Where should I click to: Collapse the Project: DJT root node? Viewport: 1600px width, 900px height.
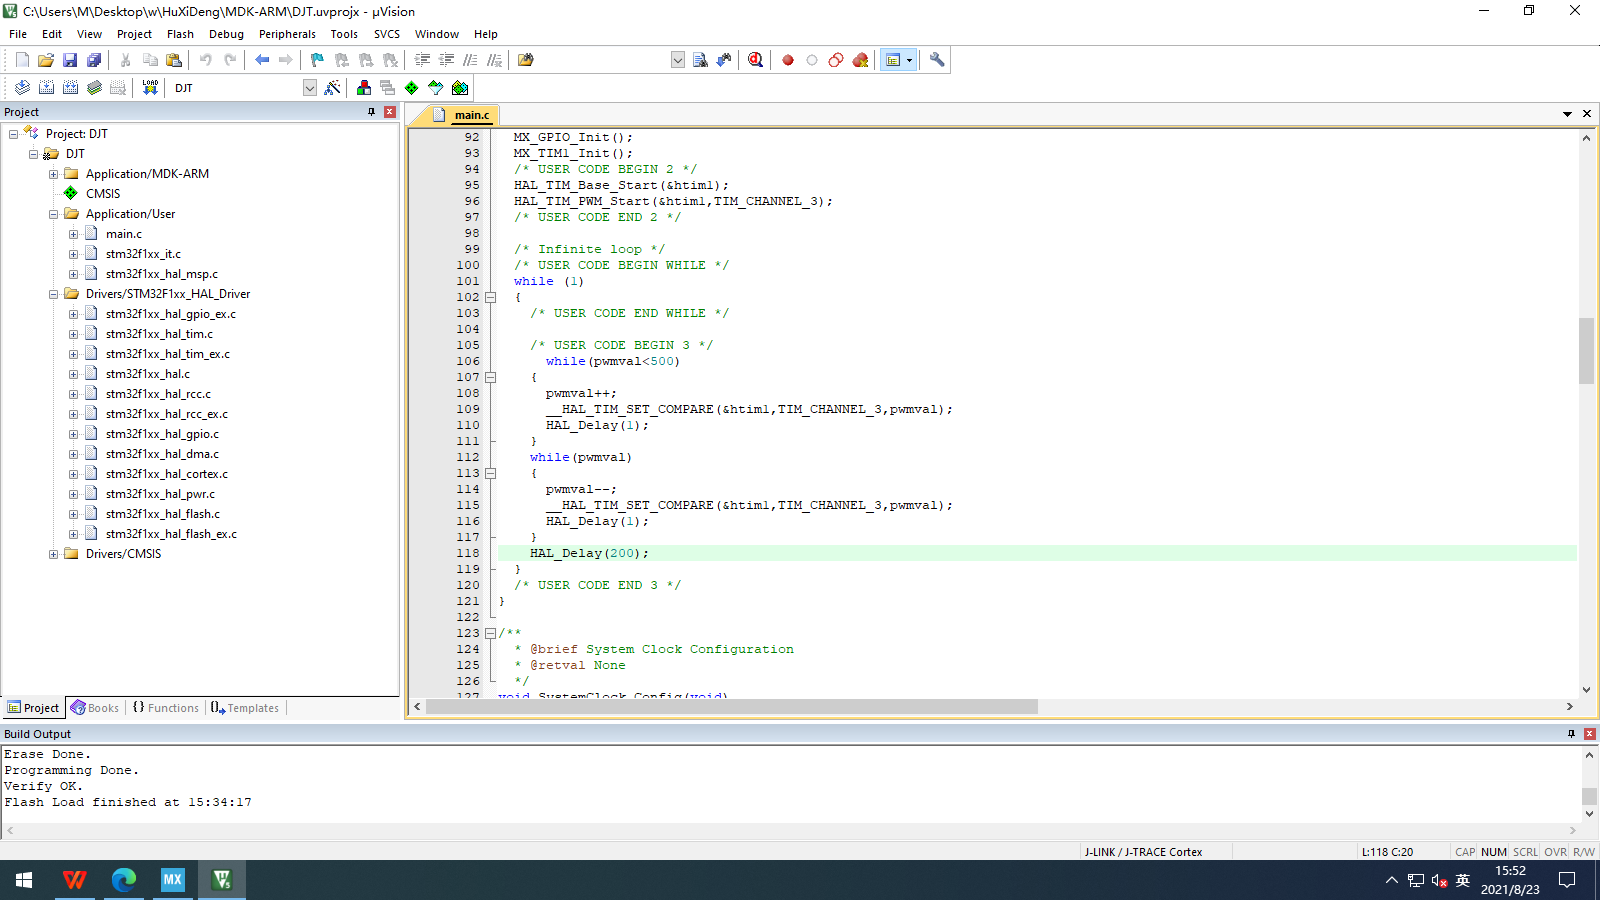point(13,134)
